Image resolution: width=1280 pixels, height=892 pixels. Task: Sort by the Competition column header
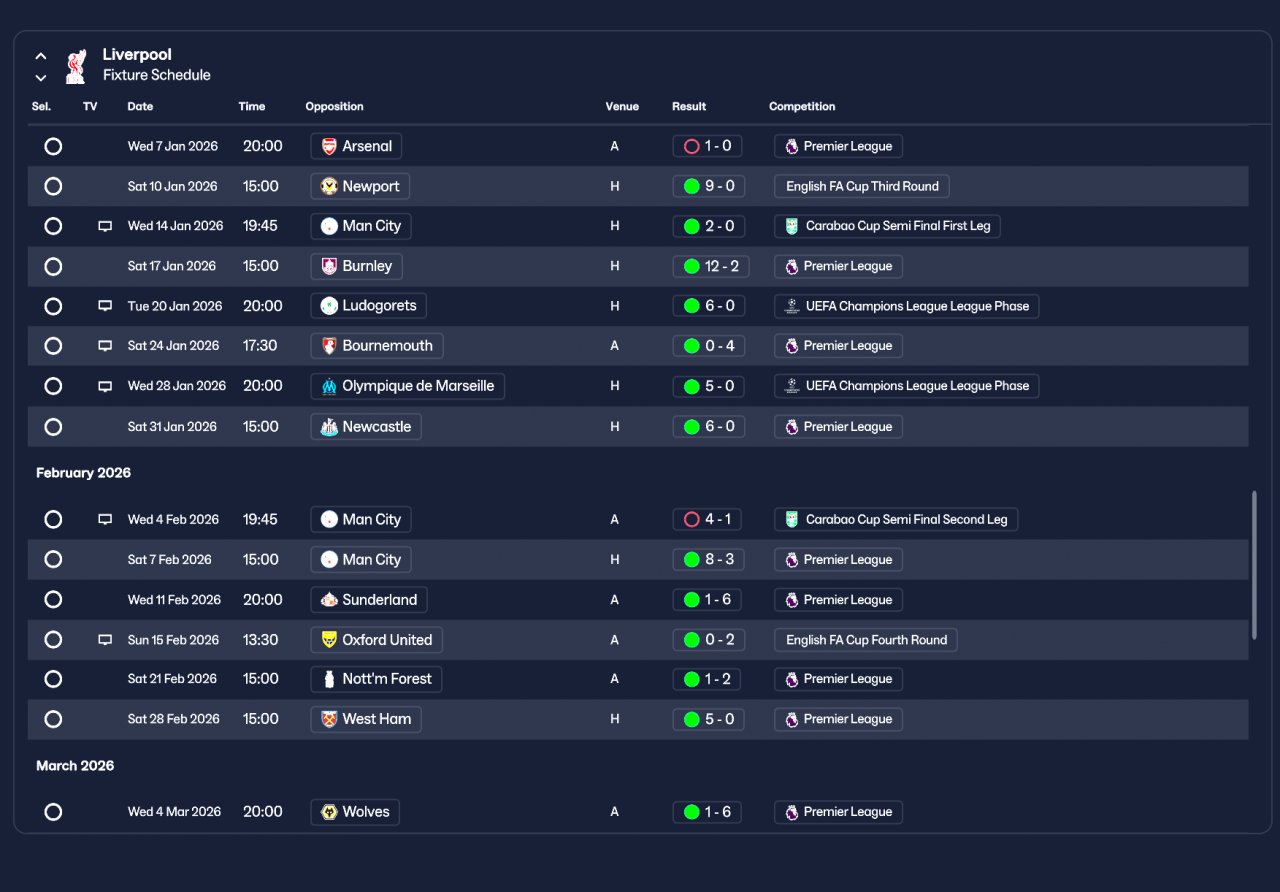pyautogui.click(x=802, y=106)
